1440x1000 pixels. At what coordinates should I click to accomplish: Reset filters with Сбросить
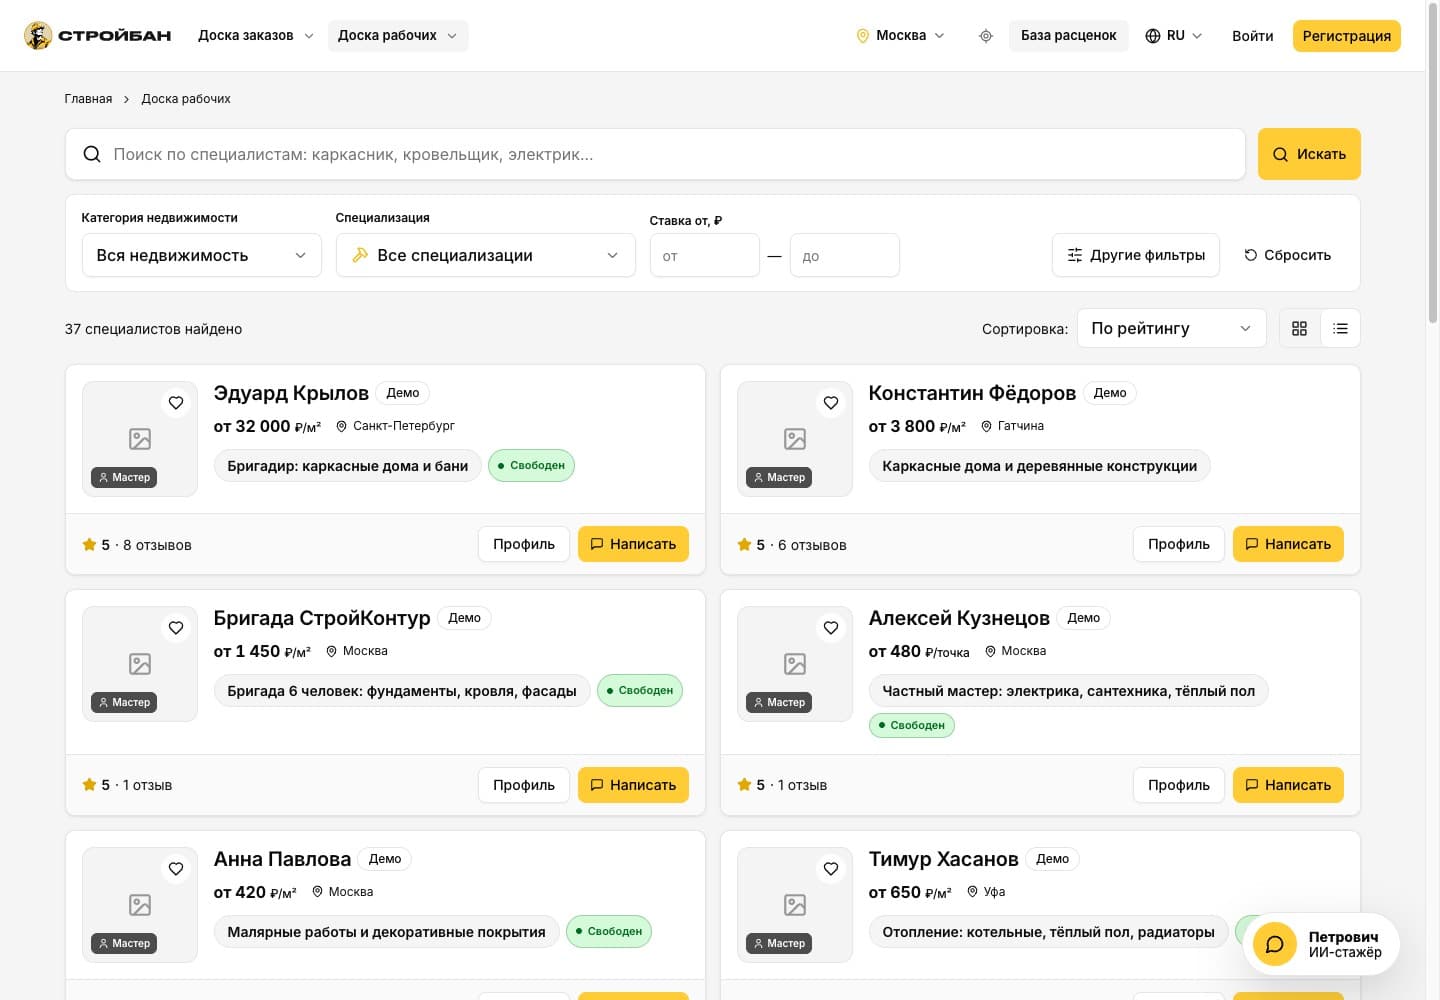pos(1288,255)
